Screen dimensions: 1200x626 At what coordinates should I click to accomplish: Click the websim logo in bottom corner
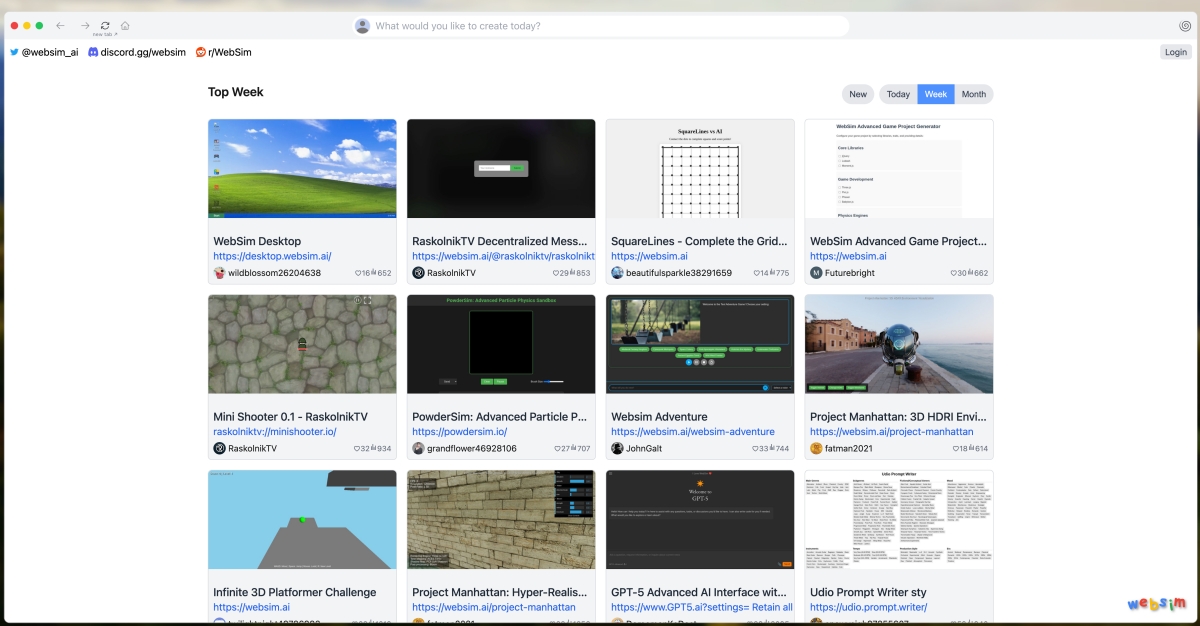1157,604
